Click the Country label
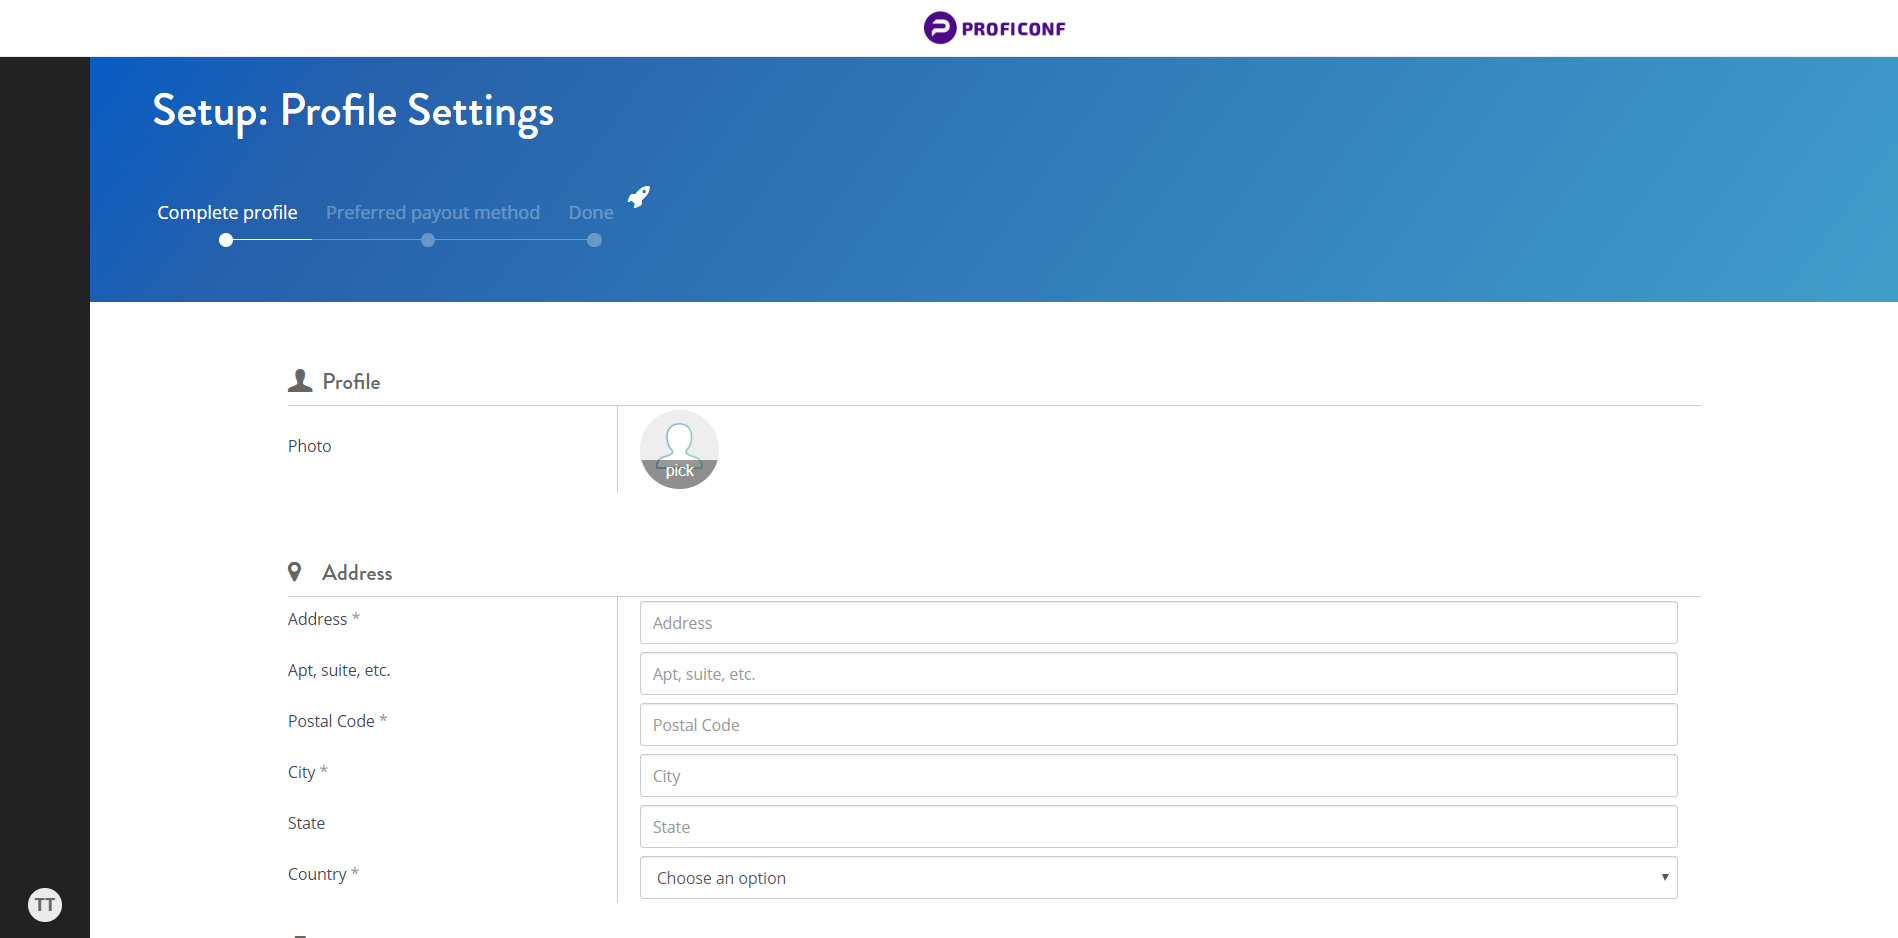The height and width of the screenshot is (938, 1898). pyautogui.click(x=323, y=874)
